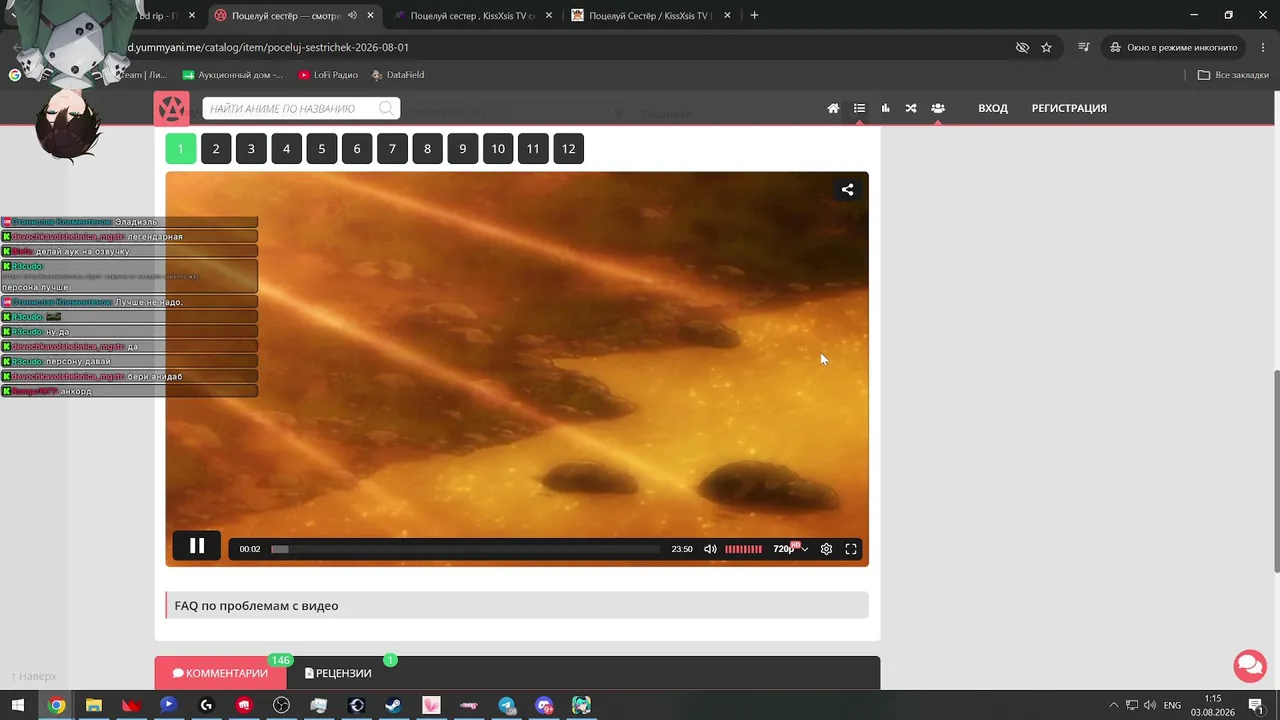Image resolution: width=1280 pixels, height=720 pixels.
Task: Click the incognito window indicator
Action: pos(1172,47)
